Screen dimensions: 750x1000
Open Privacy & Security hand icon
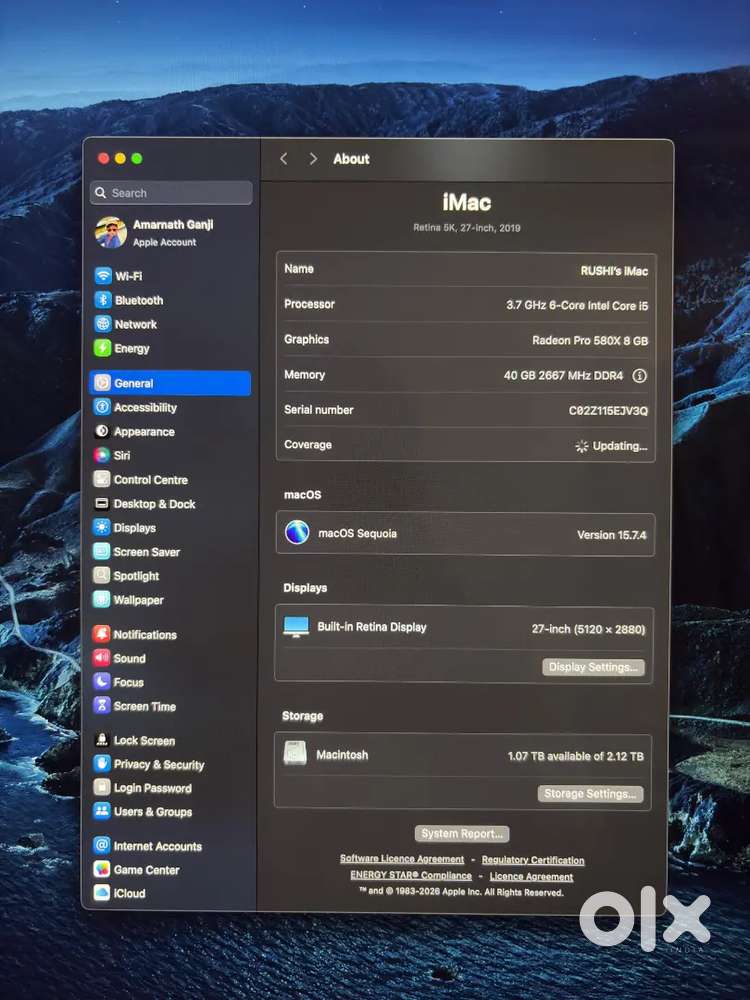point(101,763)
